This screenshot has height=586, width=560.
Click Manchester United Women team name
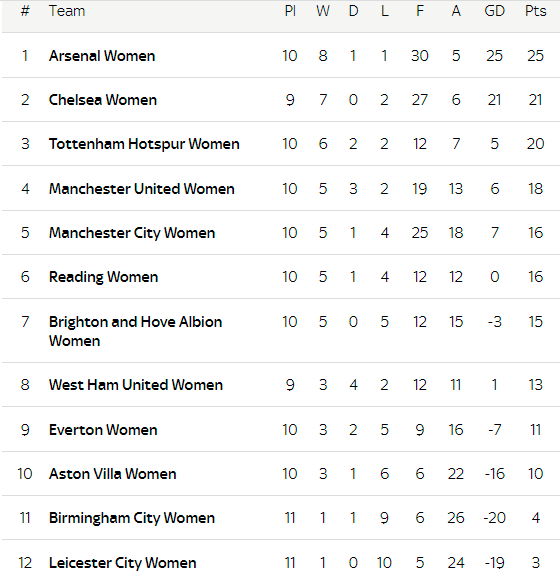[142, 189]
